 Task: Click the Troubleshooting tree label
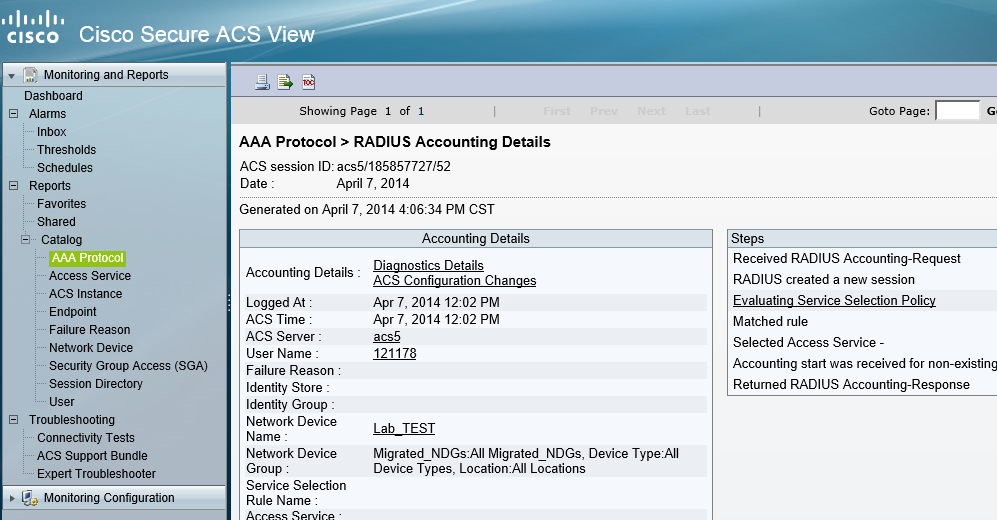(x=72, y=420)
